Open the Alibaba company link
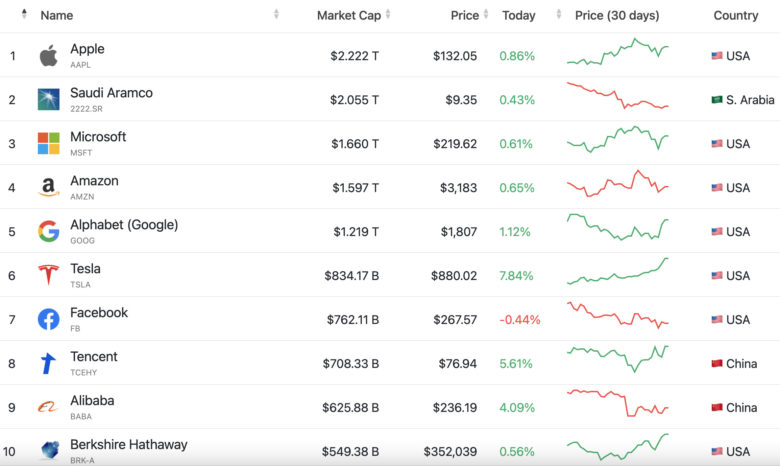The width and height of the screenshot is (780, 466). pyautogui.click(x=92, y=400)
